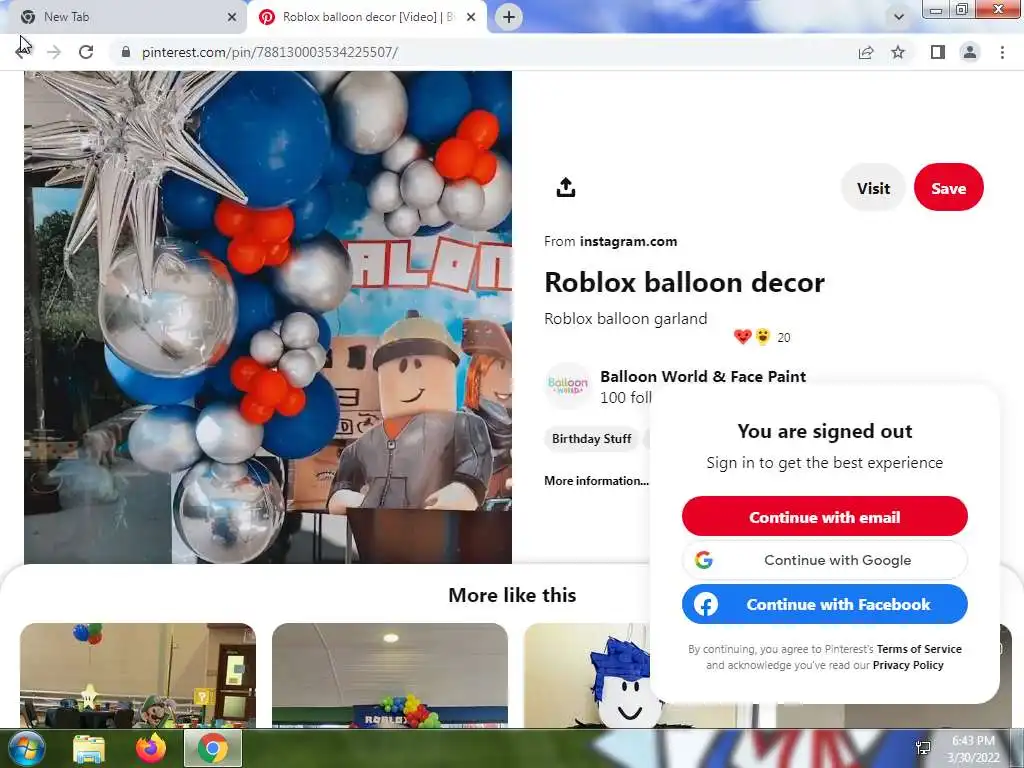Click the reaction emojis with count 20
Viewport: 1024px width, 768px height.
click(761, 337)
